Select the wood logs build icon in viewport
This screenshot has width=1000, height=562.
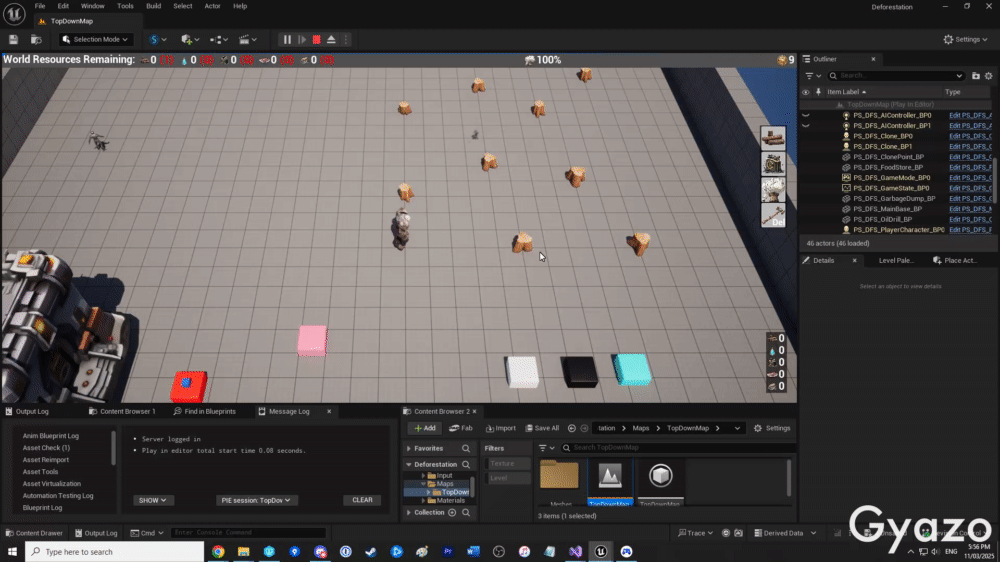point(773,138)
